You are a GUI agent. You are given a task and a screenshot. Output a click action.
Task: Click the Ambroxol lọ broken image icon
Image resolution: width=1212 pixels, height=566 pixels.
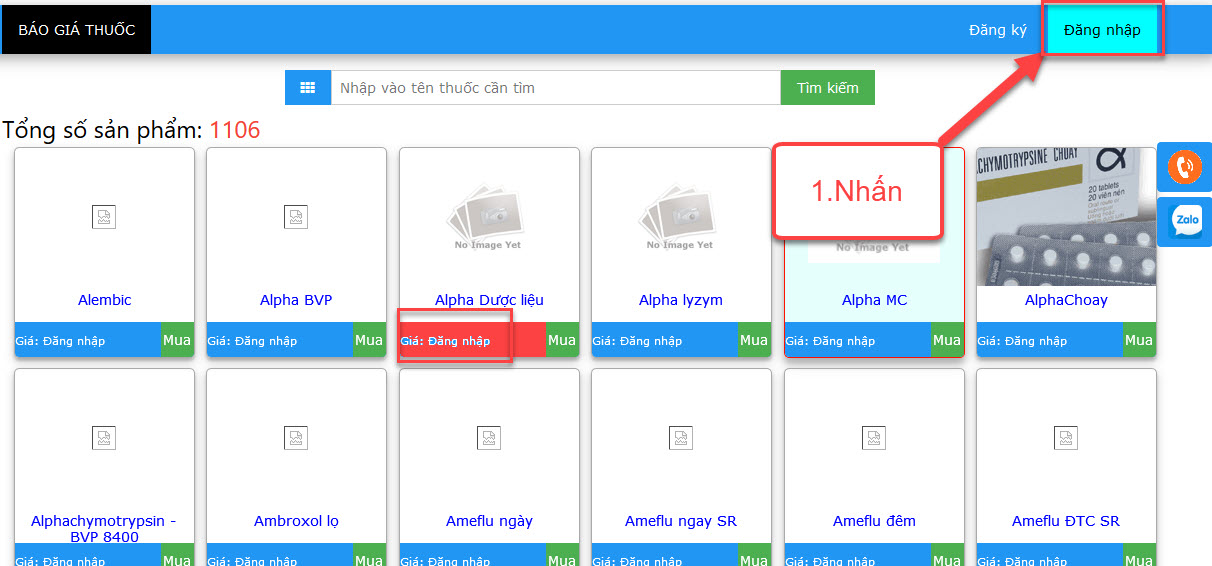[296, 437]
